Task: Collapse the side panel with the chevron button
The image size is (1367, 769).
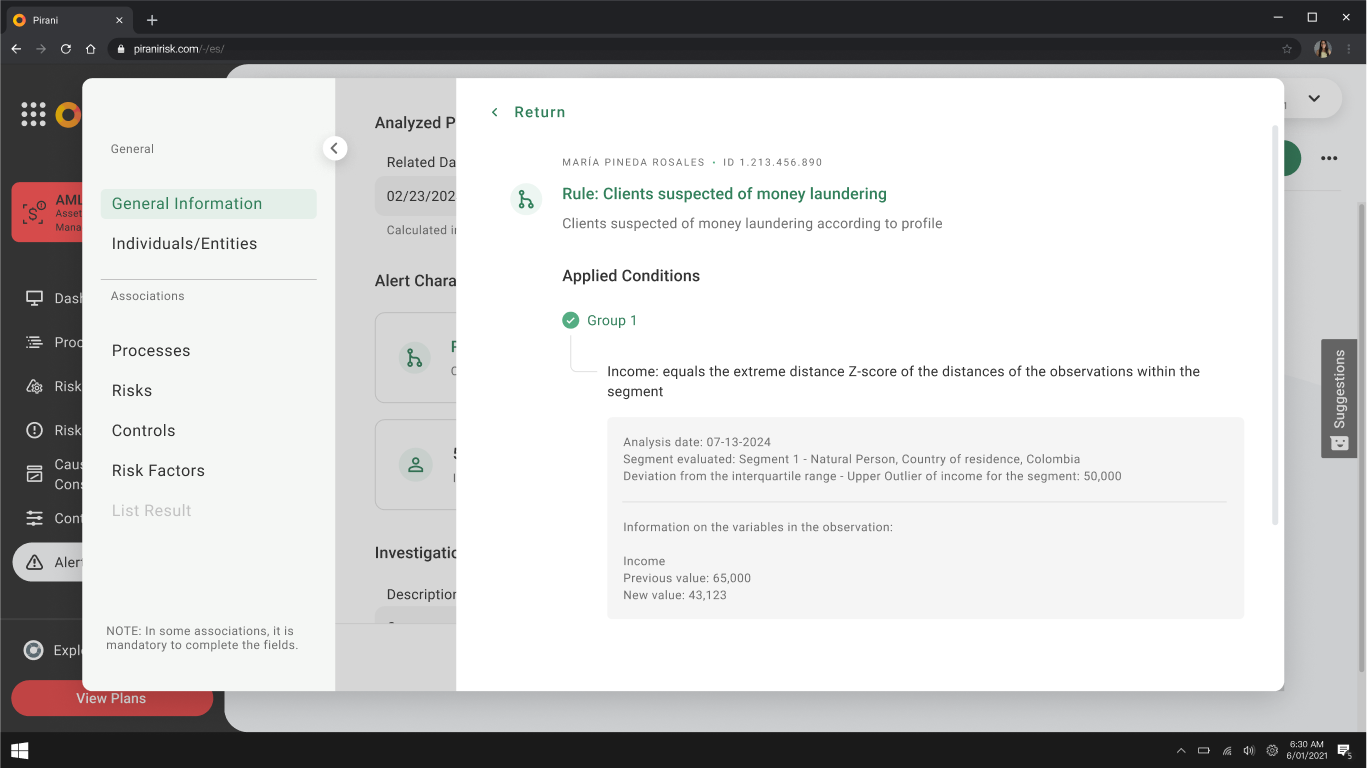Action: pyautogui.click(x=335, y=148)
